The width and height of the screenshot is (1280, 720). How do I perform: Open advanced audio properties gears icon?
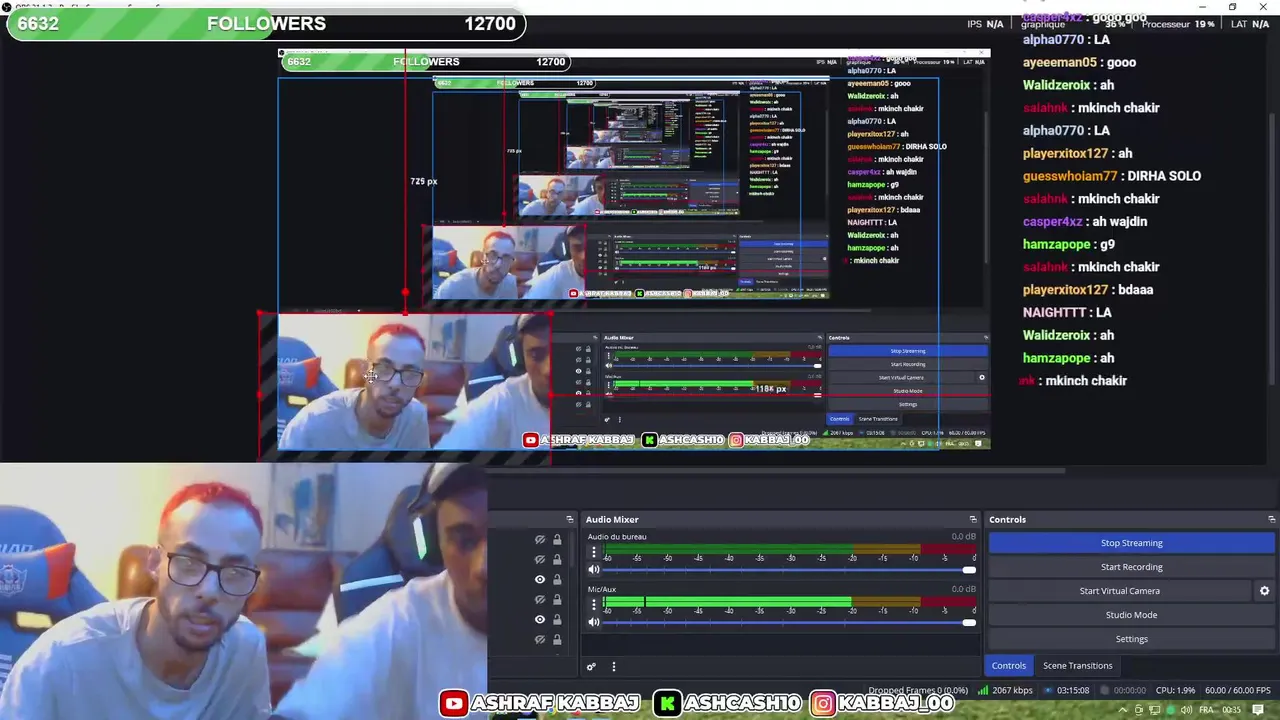point(591,667)
